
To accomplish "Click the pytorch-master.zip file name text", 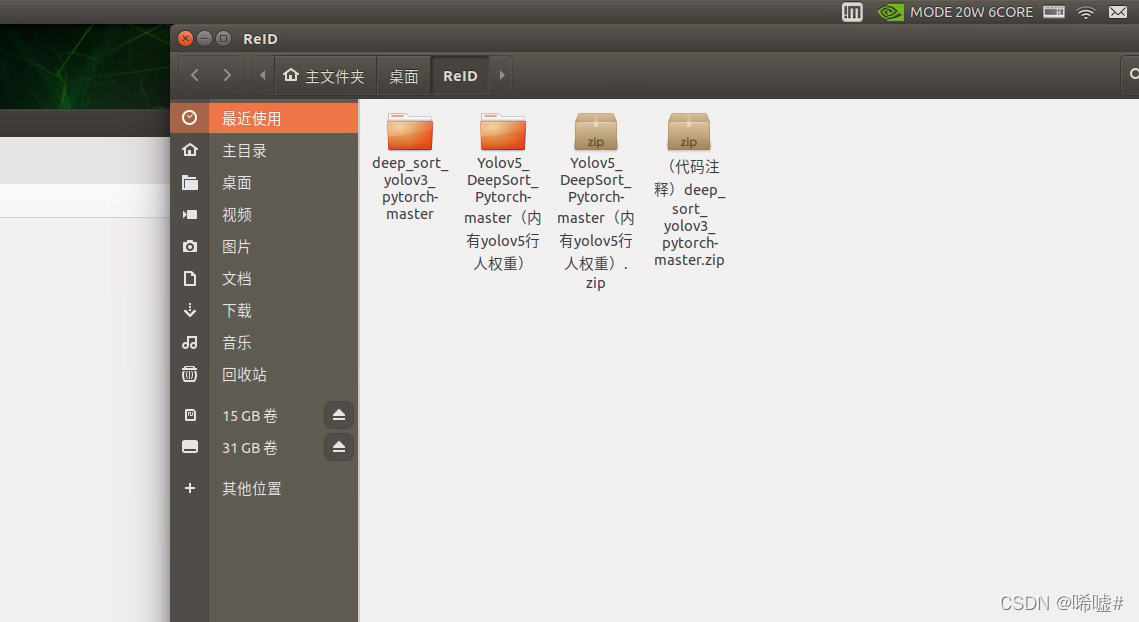I will click(x=689, y=251).
